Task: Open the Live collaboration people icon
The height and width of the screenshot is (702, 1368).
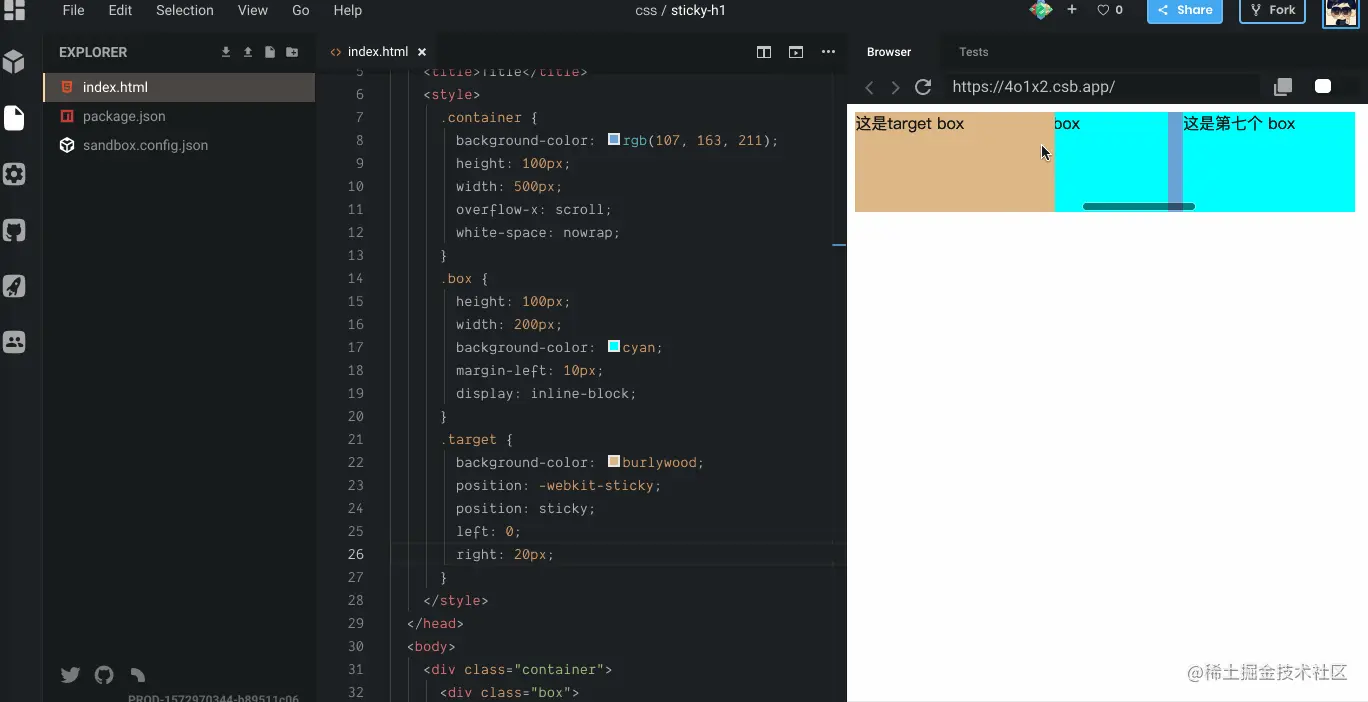Action: click(14, 342)
